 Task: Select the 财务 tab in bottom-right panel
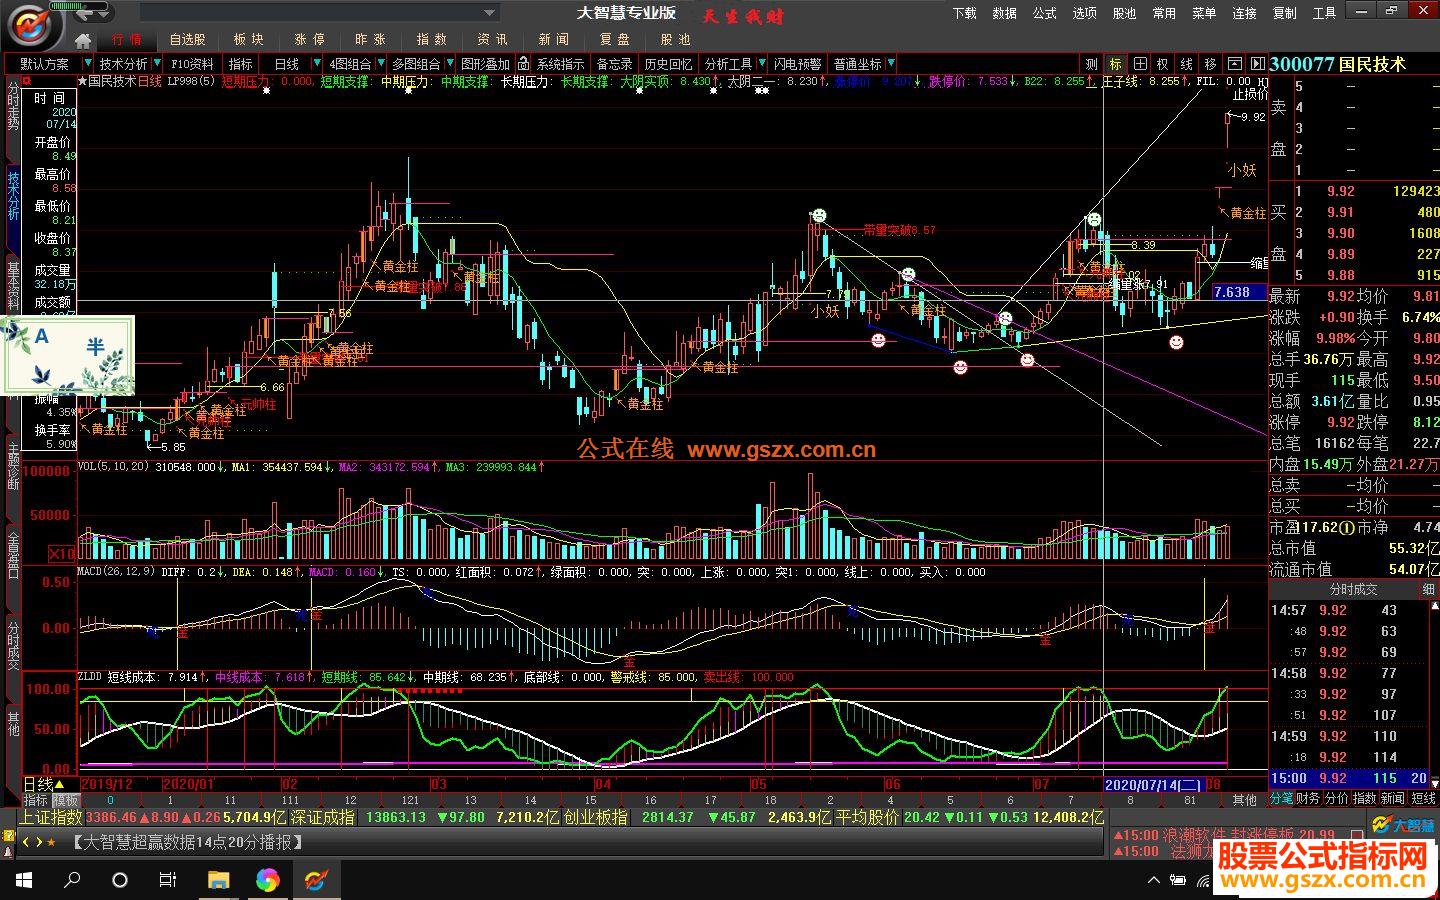click(x=1308, y=799)
